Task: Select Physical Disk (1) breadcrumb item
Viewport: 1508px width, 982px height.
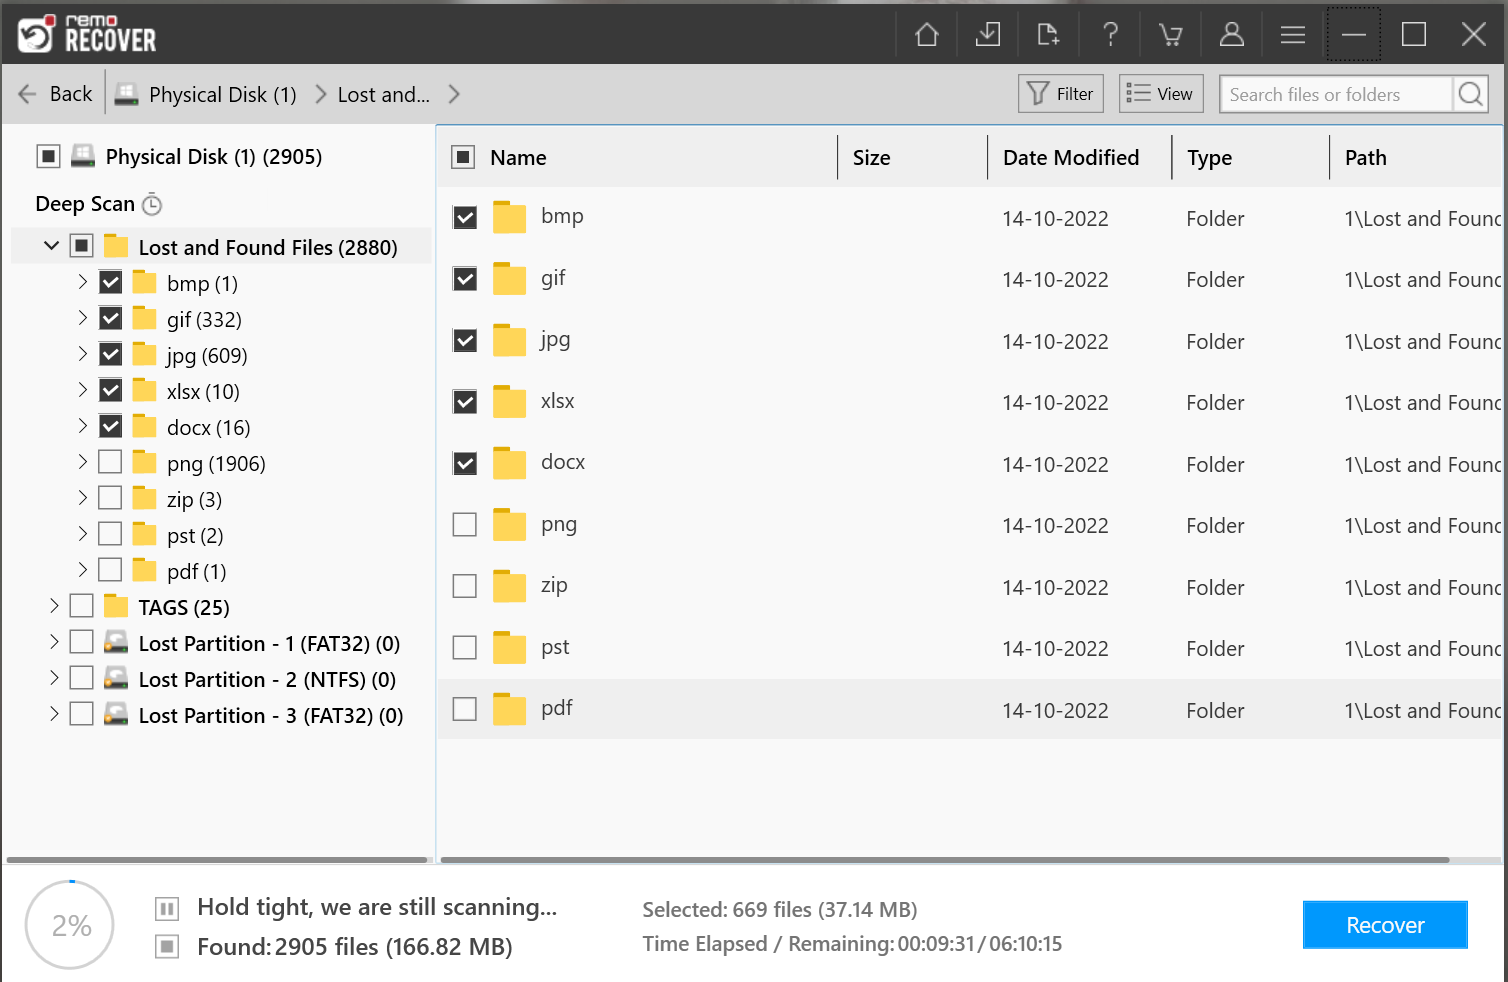Action: tap(223, 95)
